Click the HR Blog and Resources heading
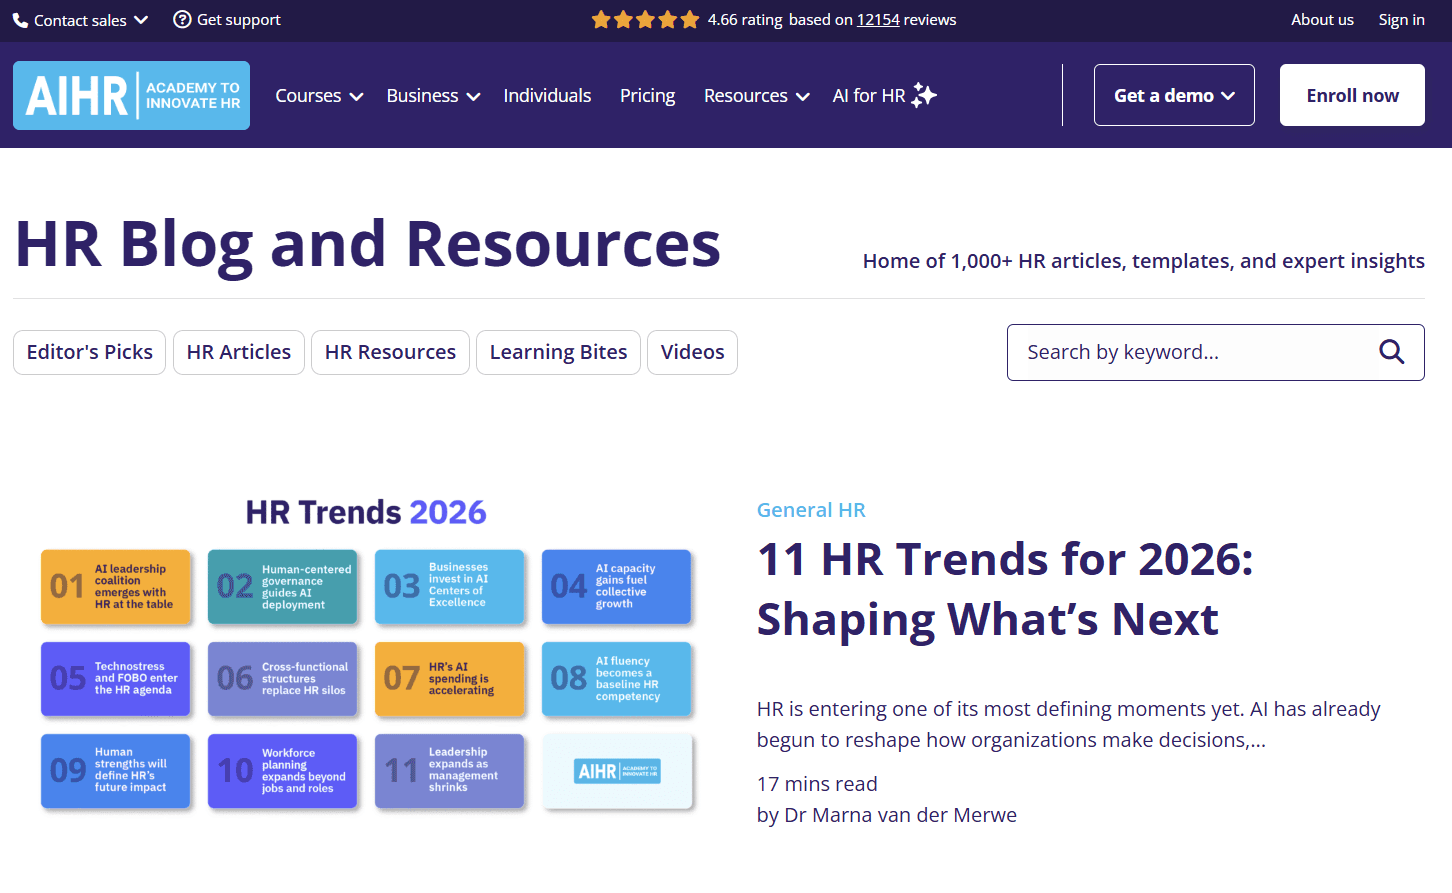Viewport: 1452px width, 893px height. tap(368, 244)
